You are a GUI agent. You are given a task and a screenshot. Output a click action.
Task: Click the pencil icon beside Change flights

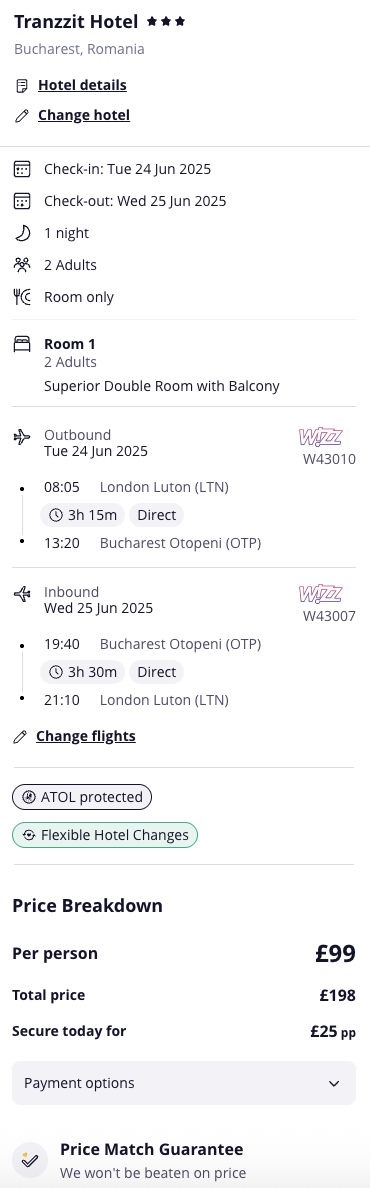tap(20, 736)
